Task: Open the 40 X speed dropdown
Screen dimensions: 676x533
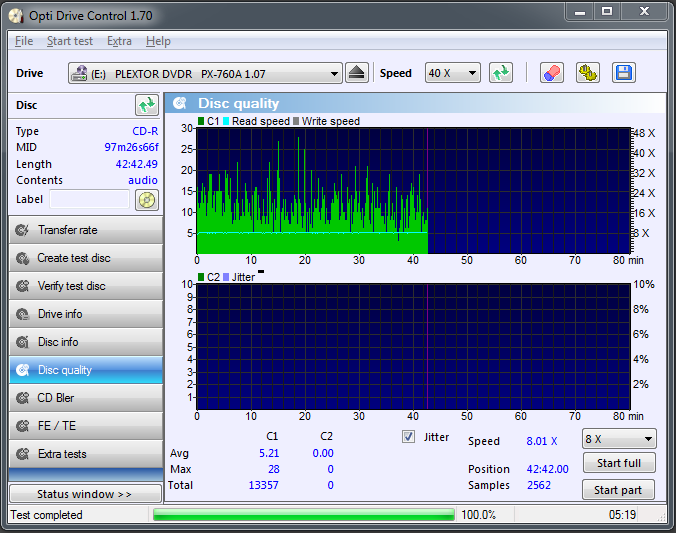Action: [453, 73]
